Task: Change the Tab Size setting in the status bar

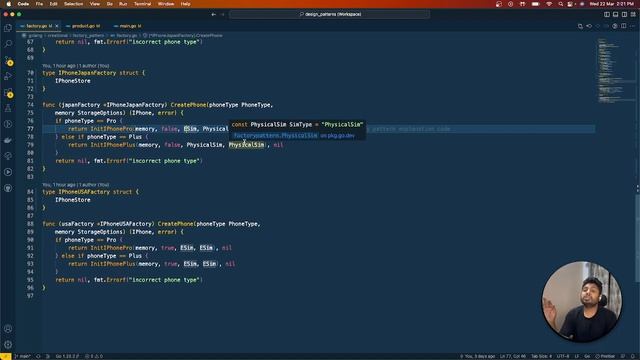Action: (x=541, y=356)
